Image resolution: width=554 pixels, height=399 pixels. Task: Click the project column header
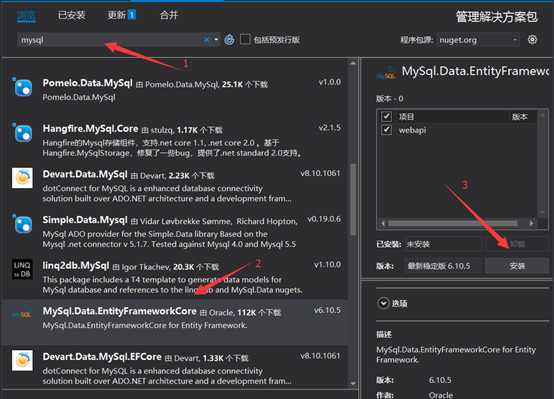click(406, 117)
